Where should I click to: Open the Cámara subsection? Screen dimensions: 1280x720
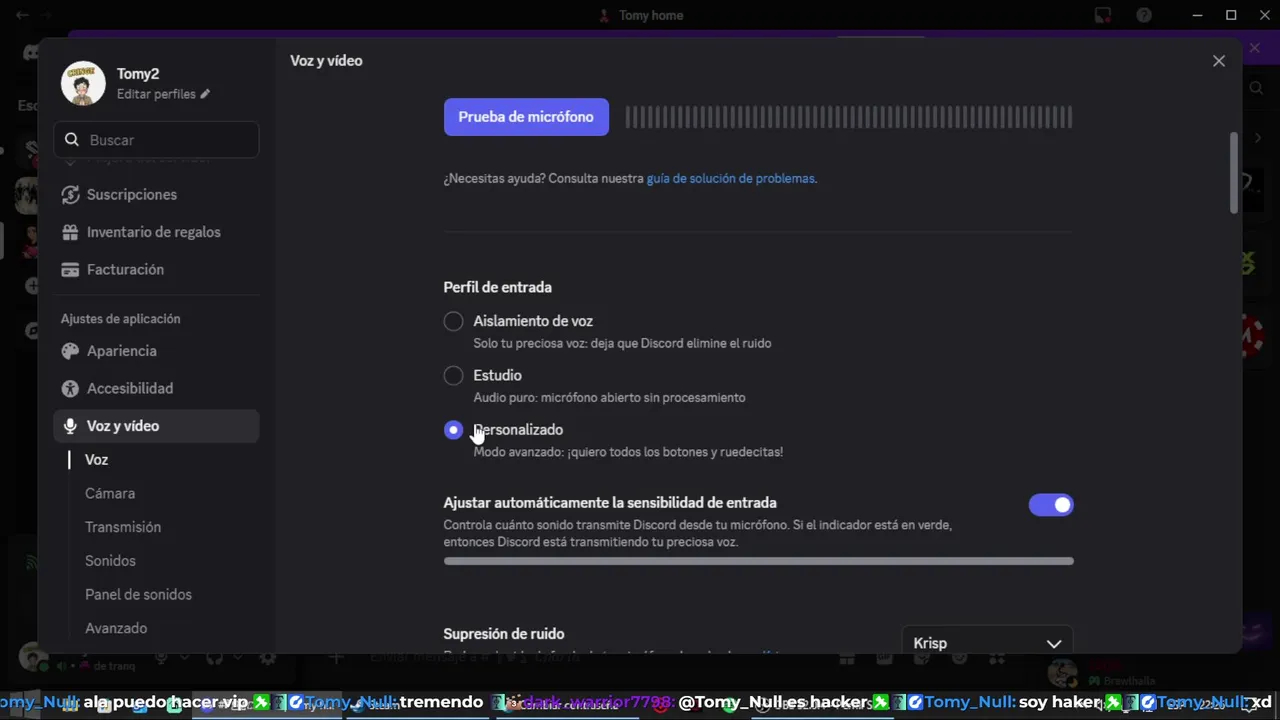tap(110, 493)
